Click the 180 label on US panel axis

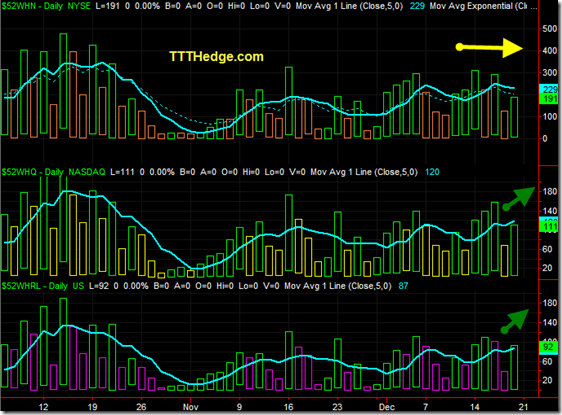[549, 303]
